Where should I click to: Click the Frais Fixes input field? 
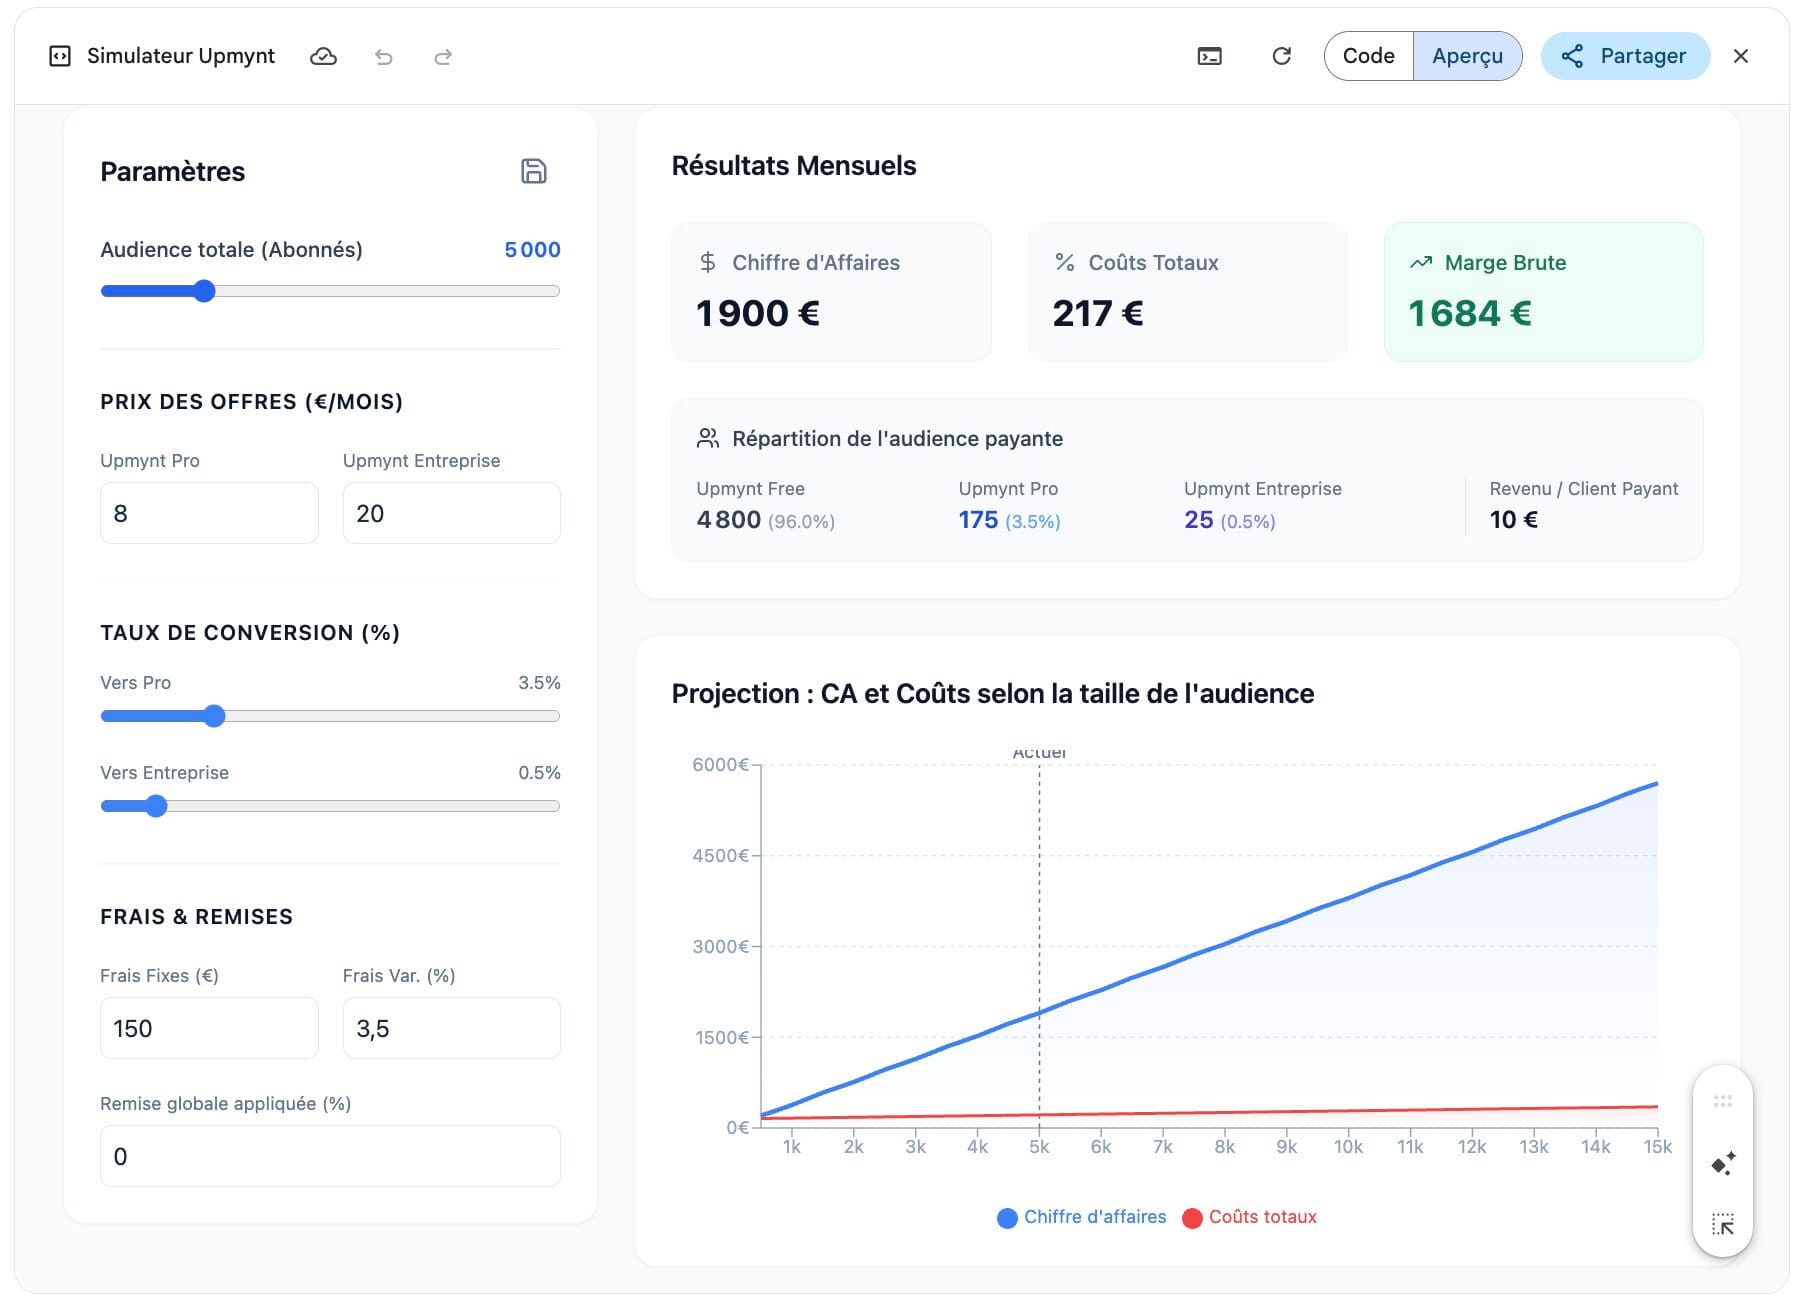[x=209, y=1028]
